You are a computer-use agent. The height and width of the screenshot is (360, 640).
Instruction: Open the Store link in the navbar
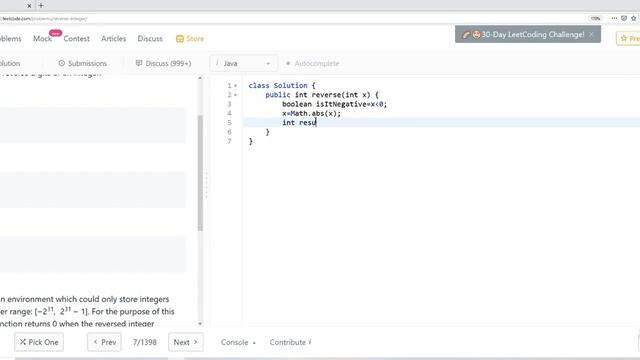point(190,38)
